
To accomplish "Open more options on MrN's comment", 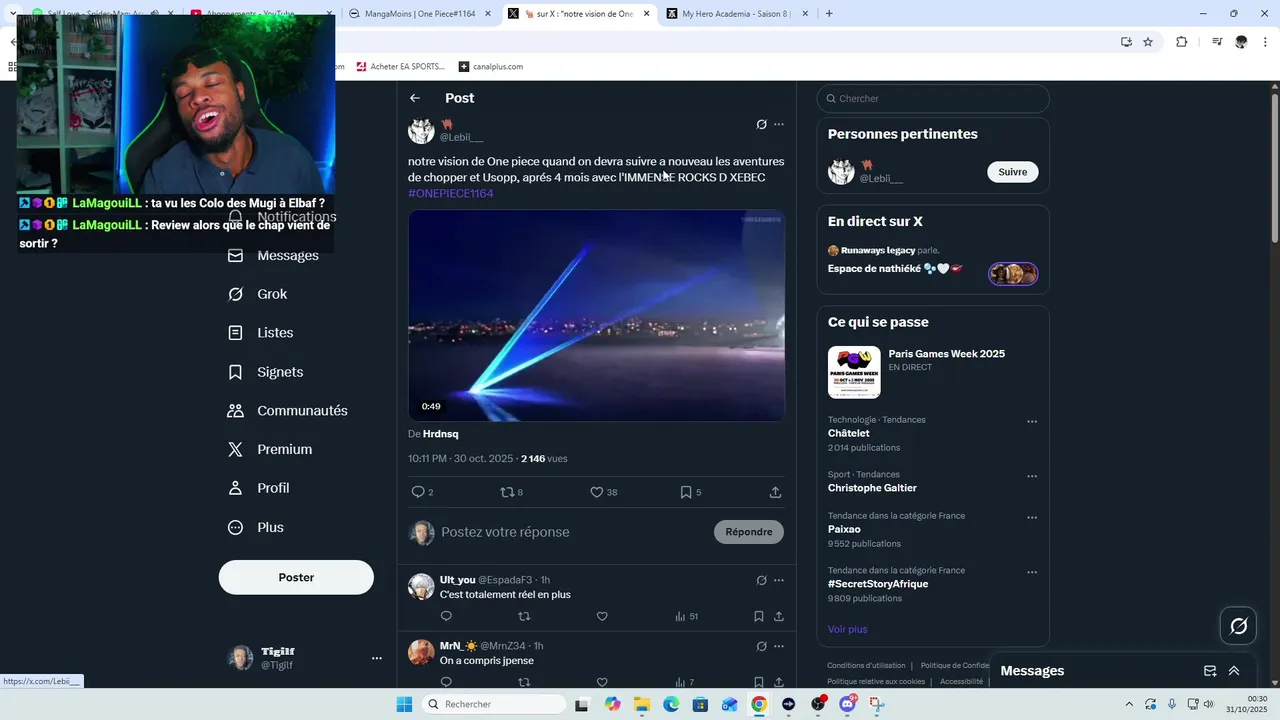I will pos(779,646).
